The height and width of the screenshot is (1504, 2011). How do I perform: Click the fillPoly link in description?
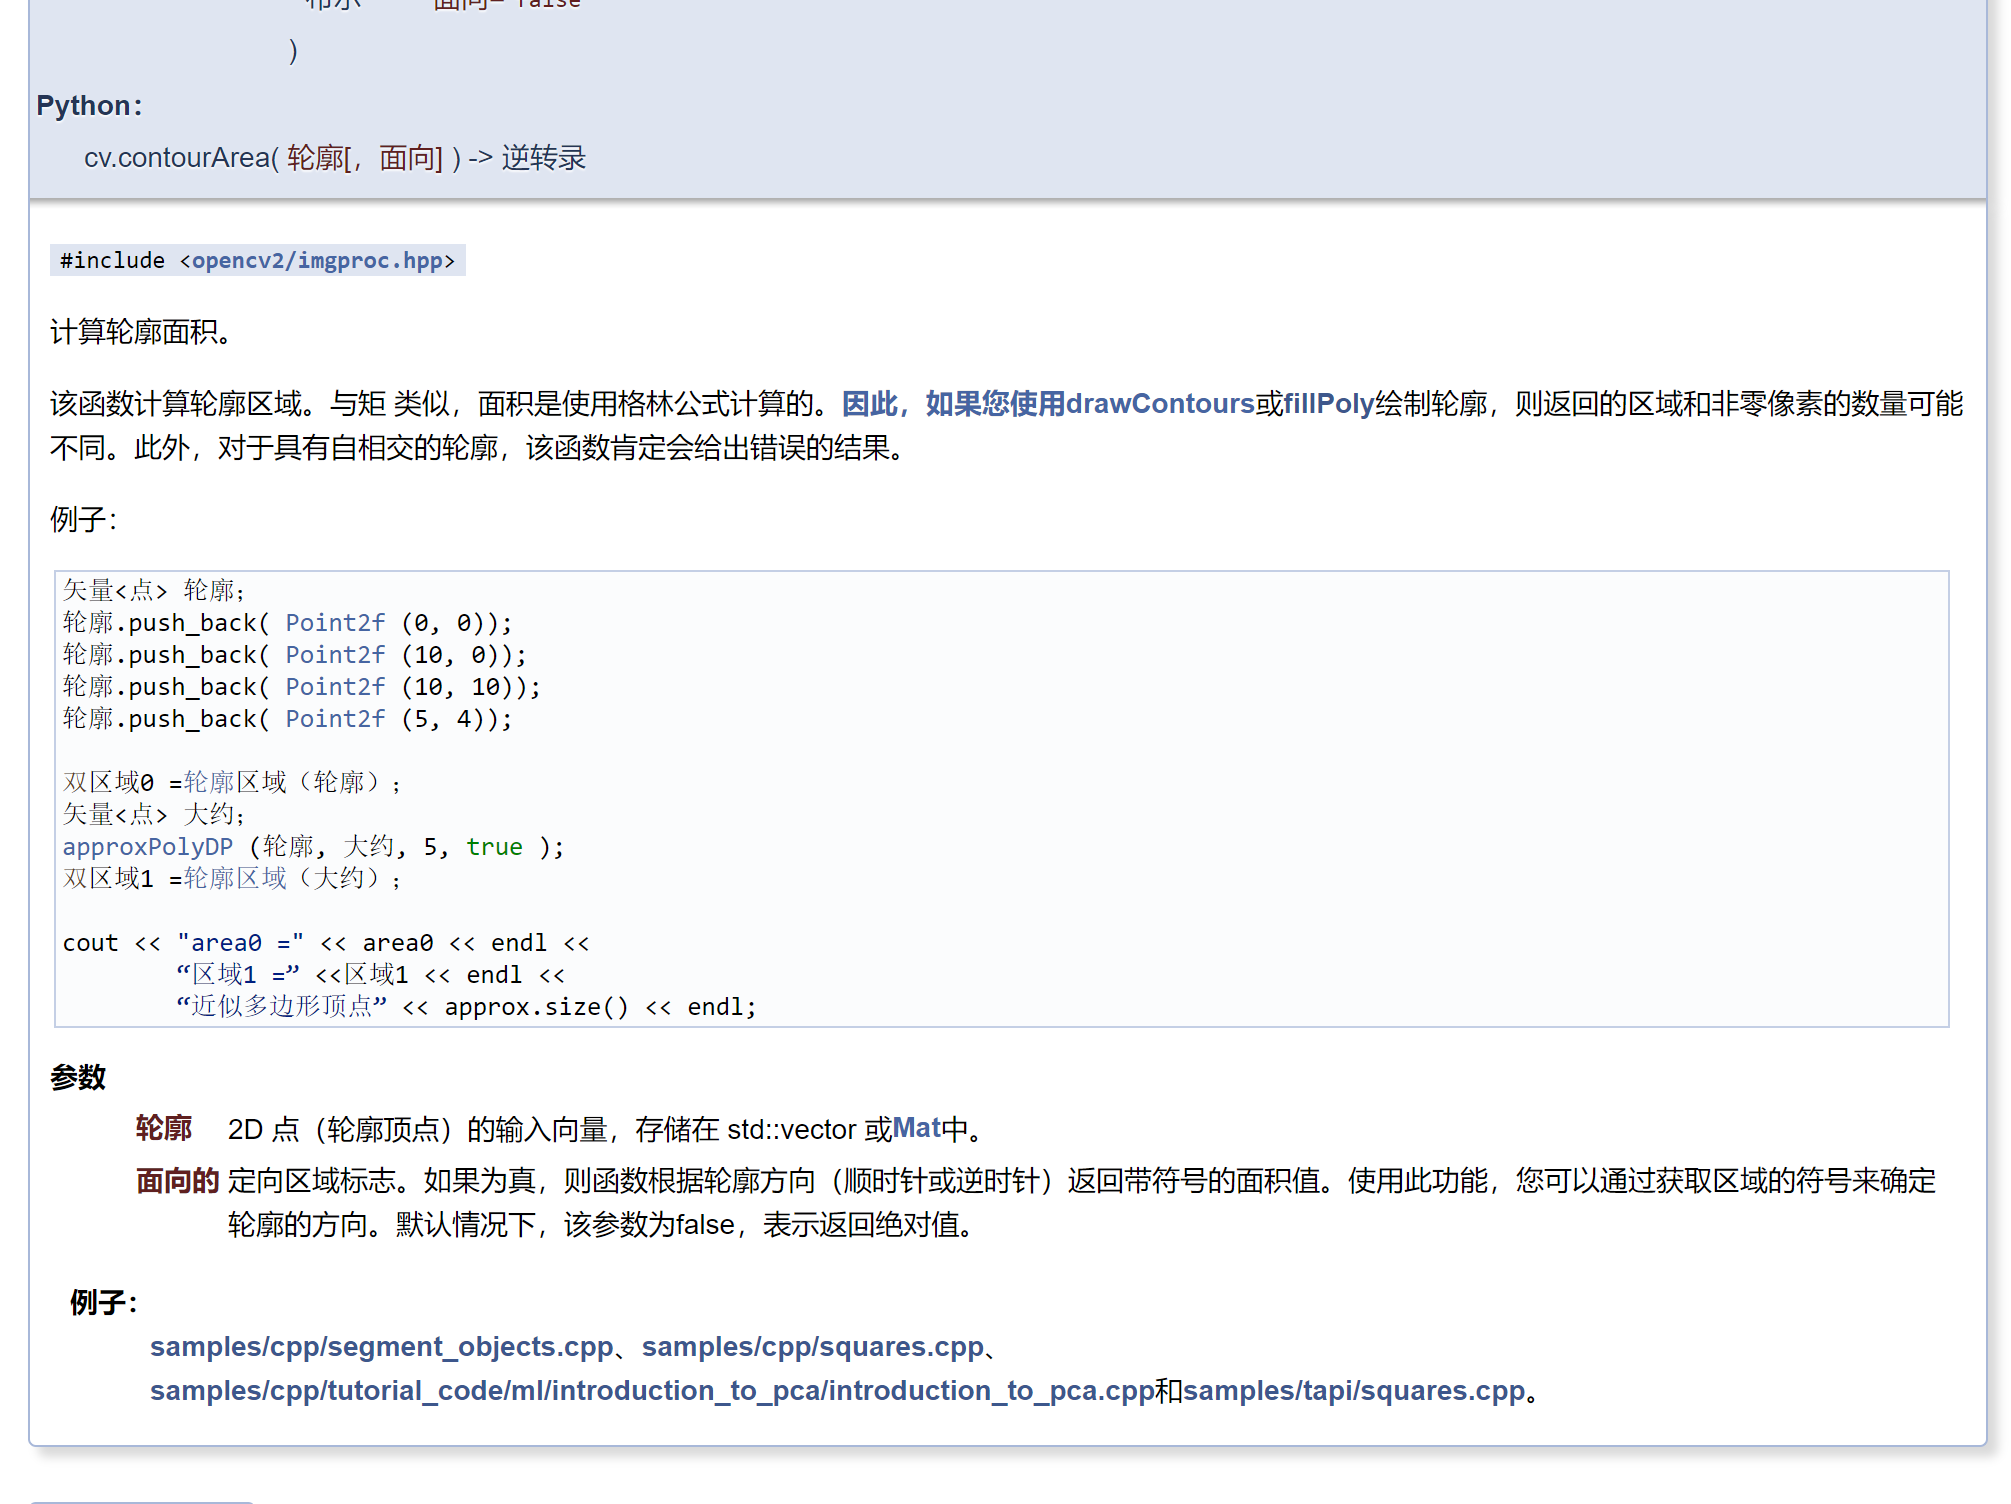[1329, 404]
